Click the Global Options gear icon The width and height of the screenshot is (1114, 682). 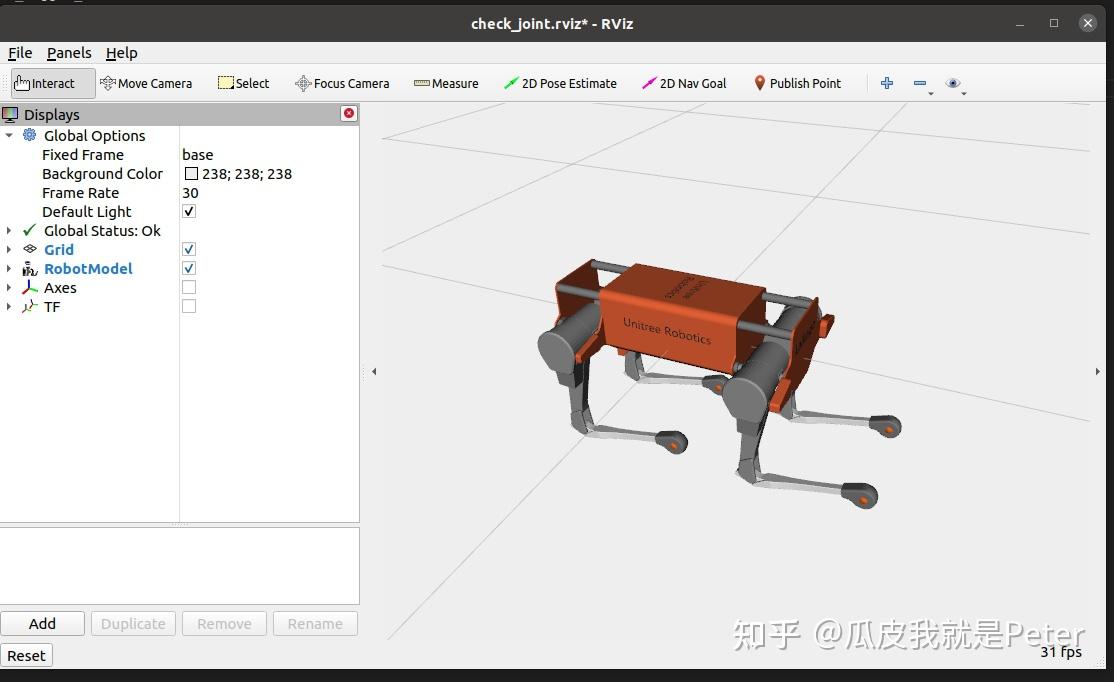tap(29, 135)
